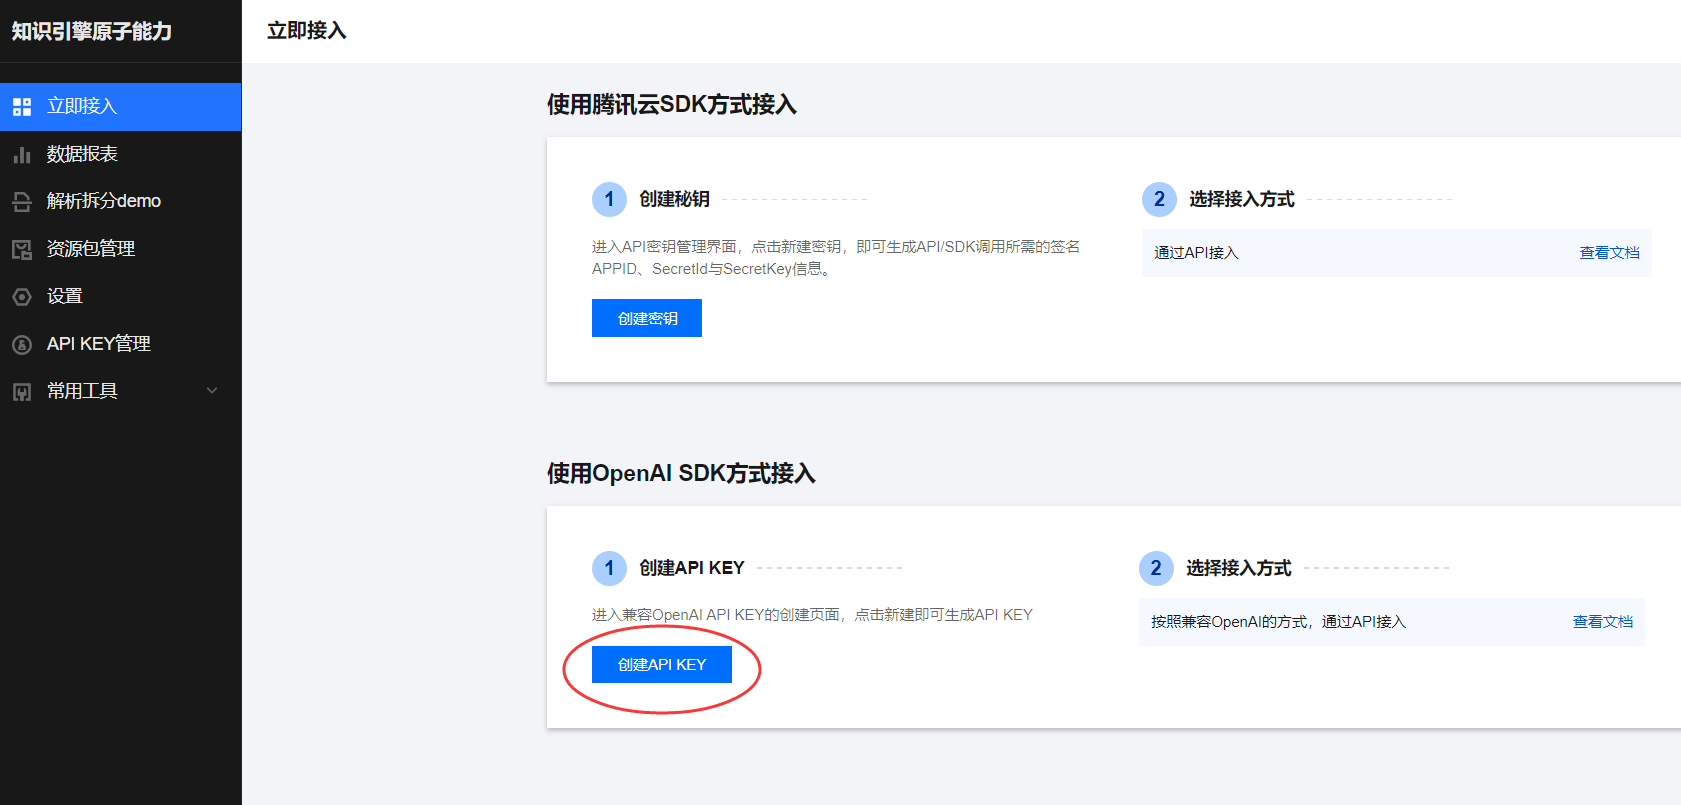This screenshot has height=805, width=1681.
Task: Click the 通过API接入 row text
Action: tap(1196, 253)
